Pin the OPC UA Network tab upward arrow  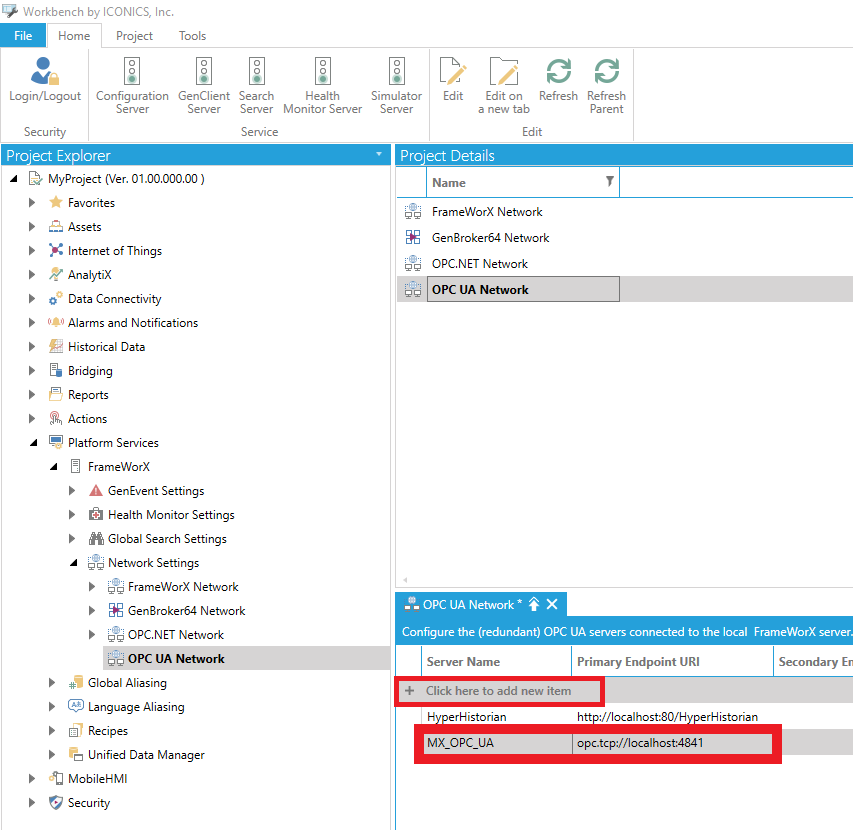(x=534, y=604)
